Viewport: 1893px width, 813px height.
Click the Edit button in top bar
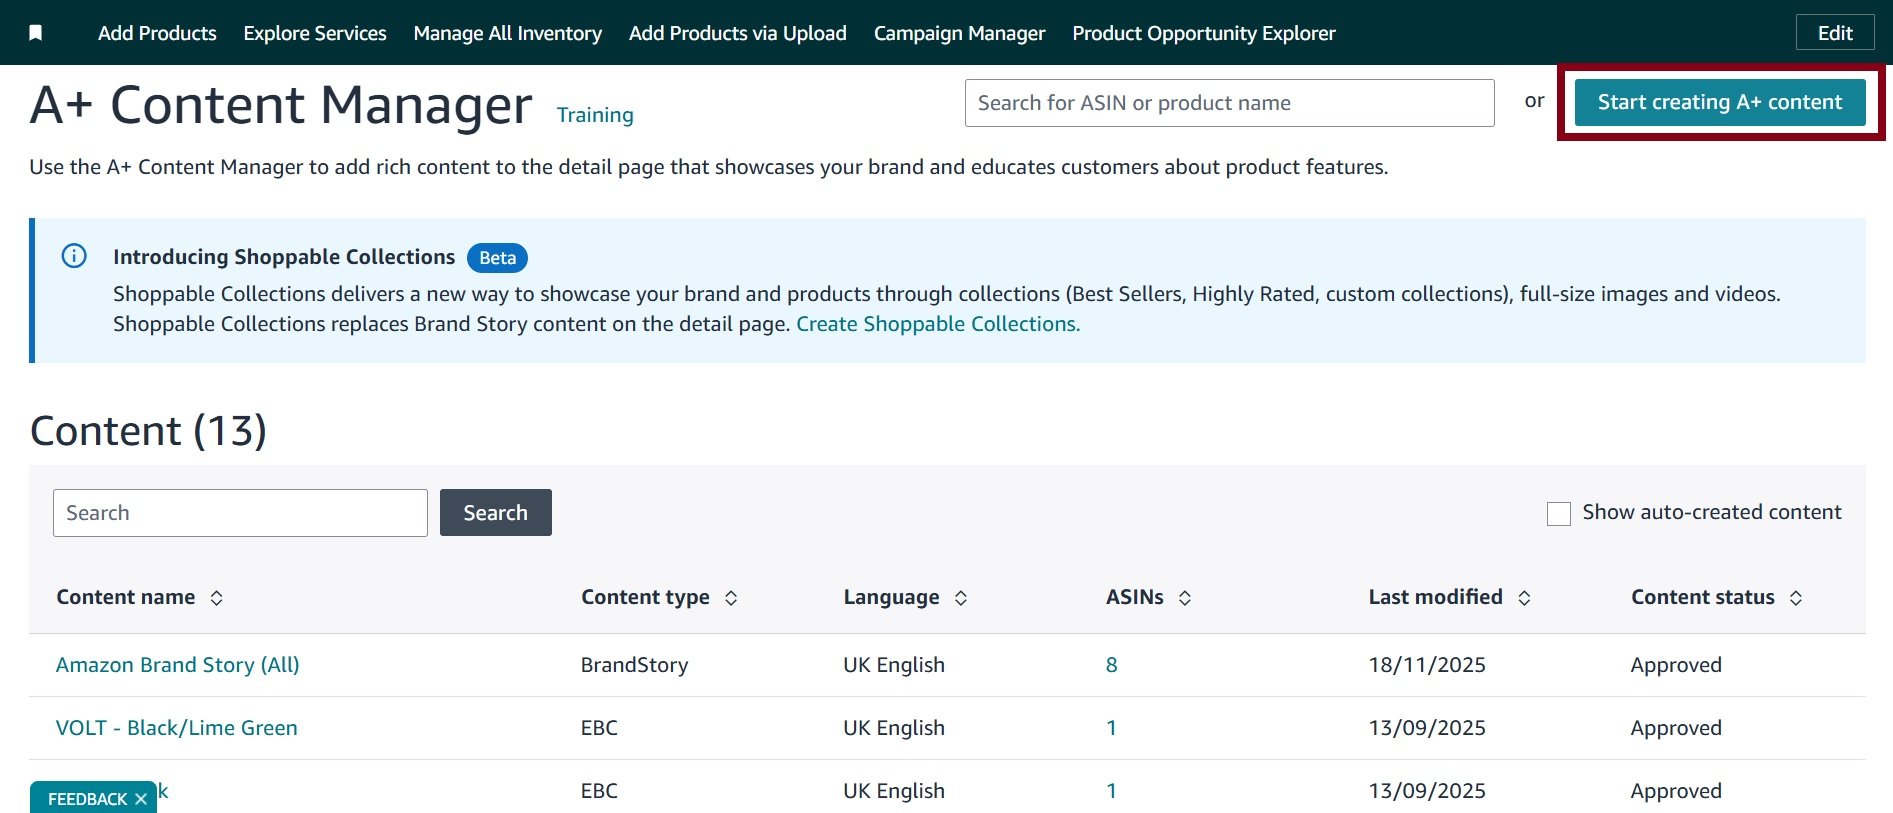1835,32
